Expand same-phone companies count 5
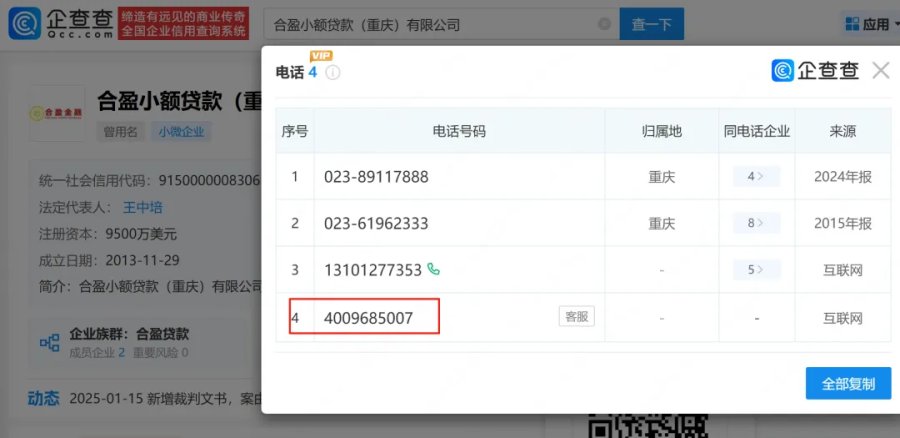Viewport: 900px width, 438px height. click(x=756, y=269)
